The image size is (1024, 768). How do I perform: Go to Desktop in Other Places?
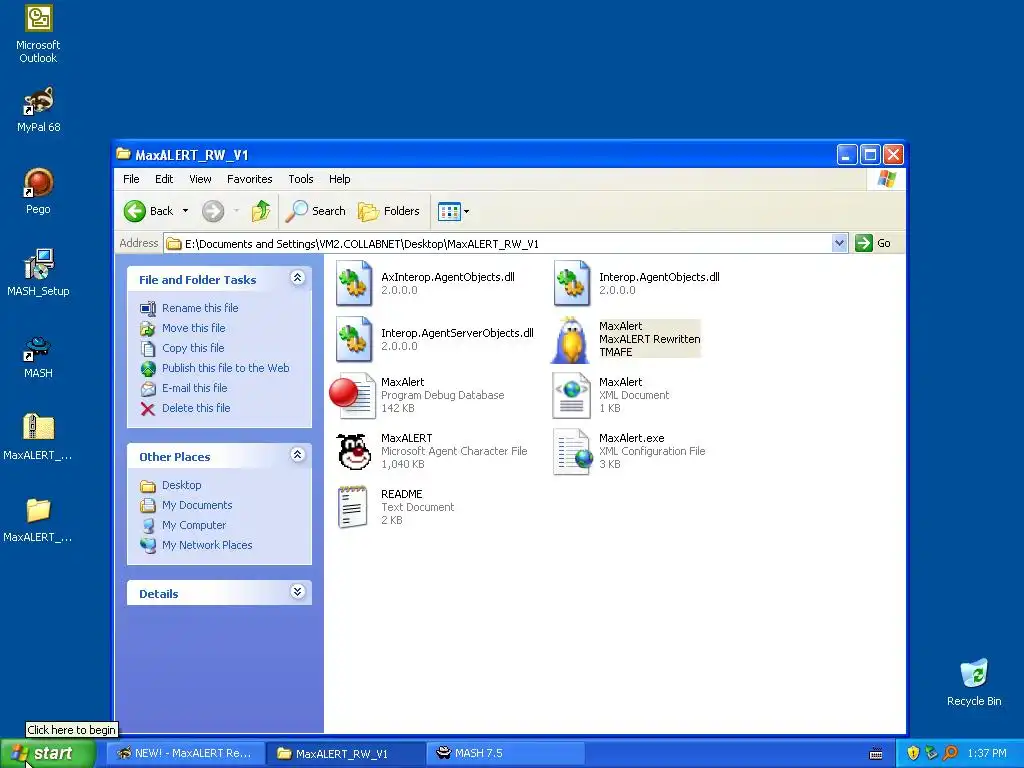tap(182, 485)
